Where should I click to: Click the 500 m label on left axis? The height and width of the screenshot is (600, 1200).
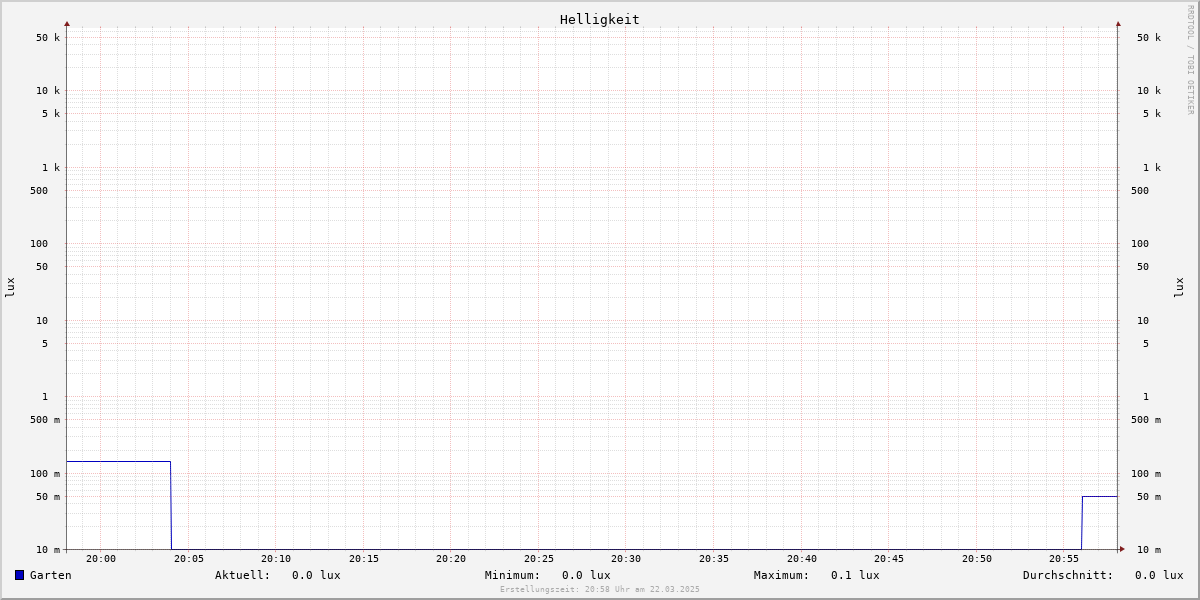pyautogui.click(x=45, y=420)
